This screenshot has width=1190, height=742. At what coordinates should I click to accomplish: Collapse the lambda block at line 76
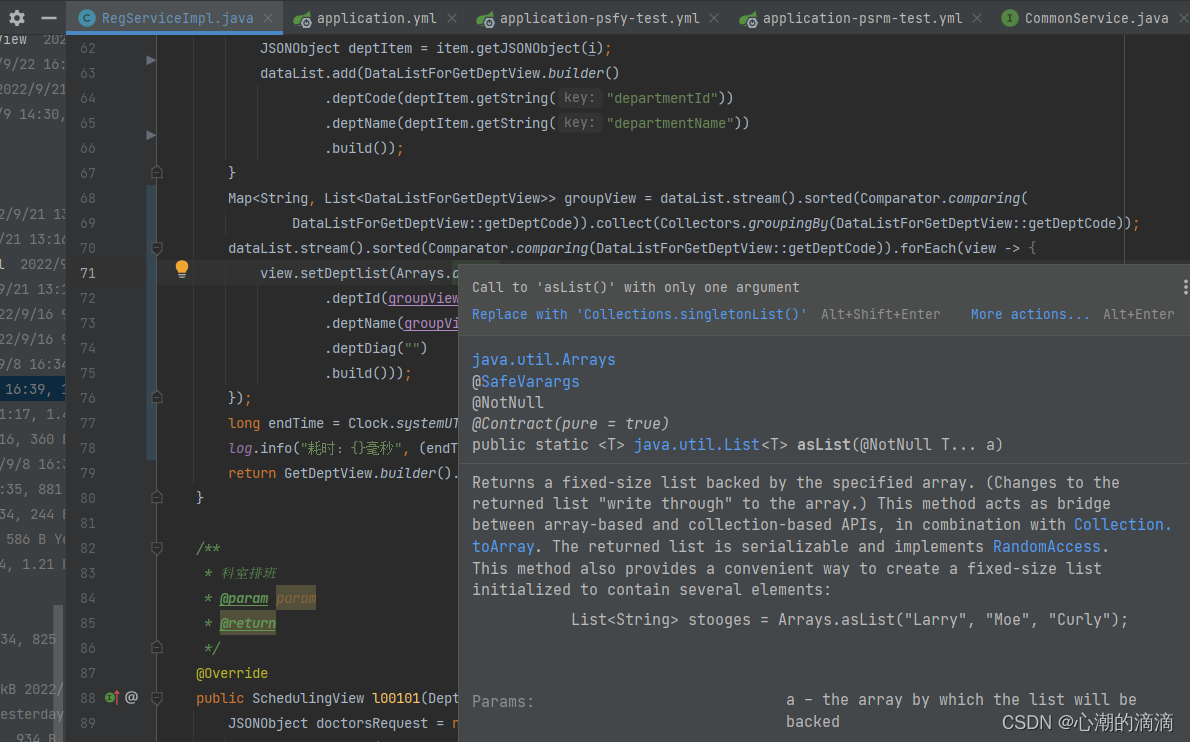[156, 397]
